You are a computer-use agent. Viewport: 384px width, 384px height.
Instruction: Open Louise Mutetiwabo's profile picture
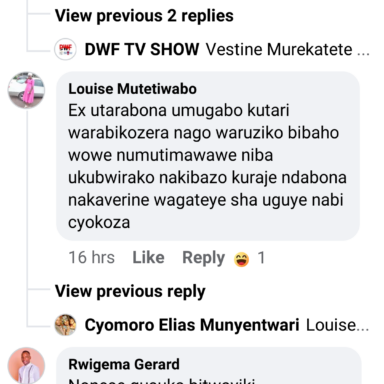(x=26, y=90)
